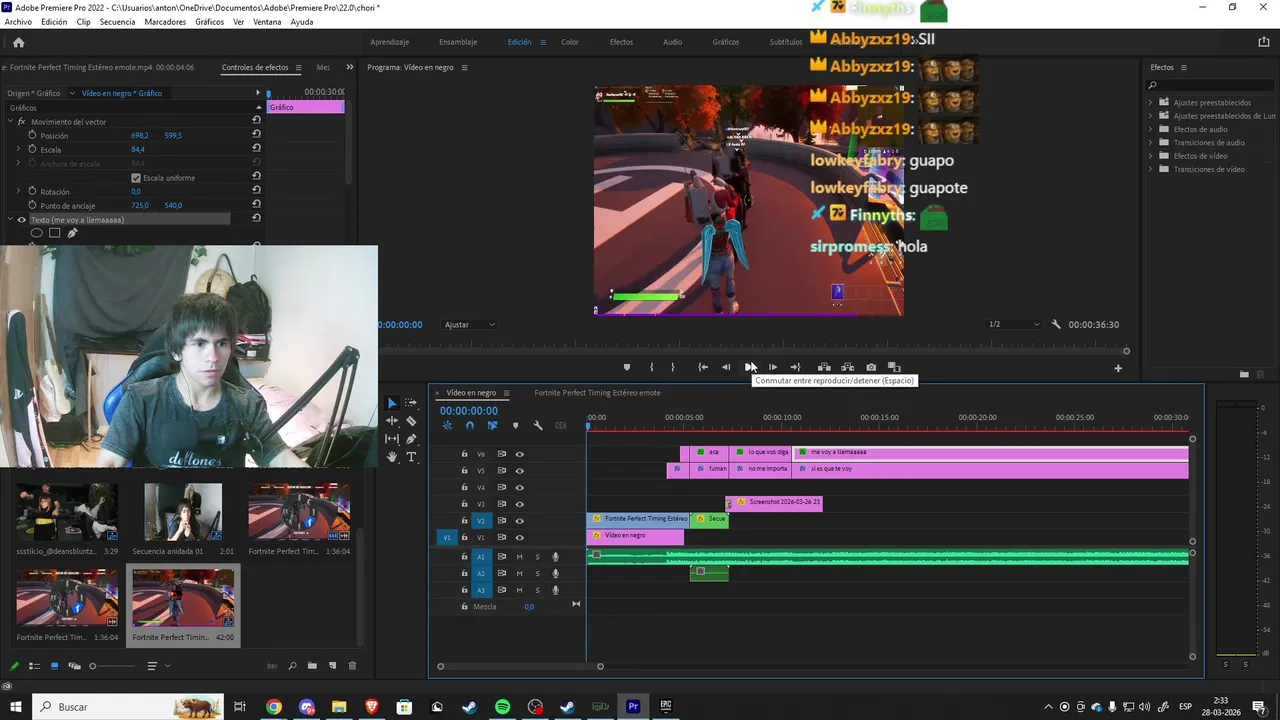
Task: Open the Secuencia menu
Action: (x=117, y=22)
